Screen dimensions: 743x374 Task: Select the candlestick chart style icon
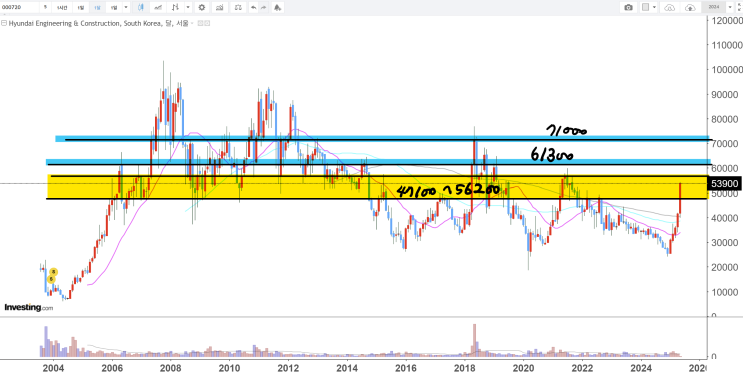pos(141,7)
